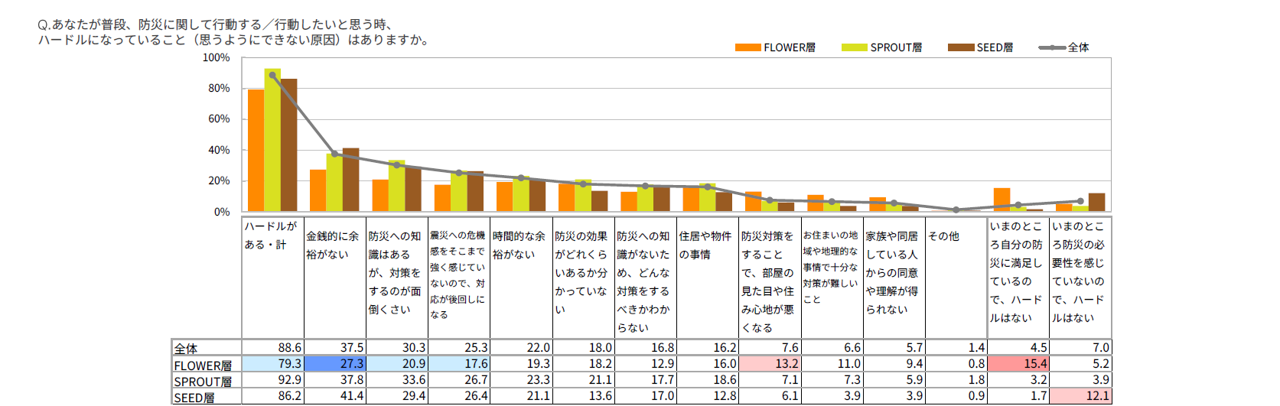Click the 37.8 cell in SPROUT層 row

[334, 381]
